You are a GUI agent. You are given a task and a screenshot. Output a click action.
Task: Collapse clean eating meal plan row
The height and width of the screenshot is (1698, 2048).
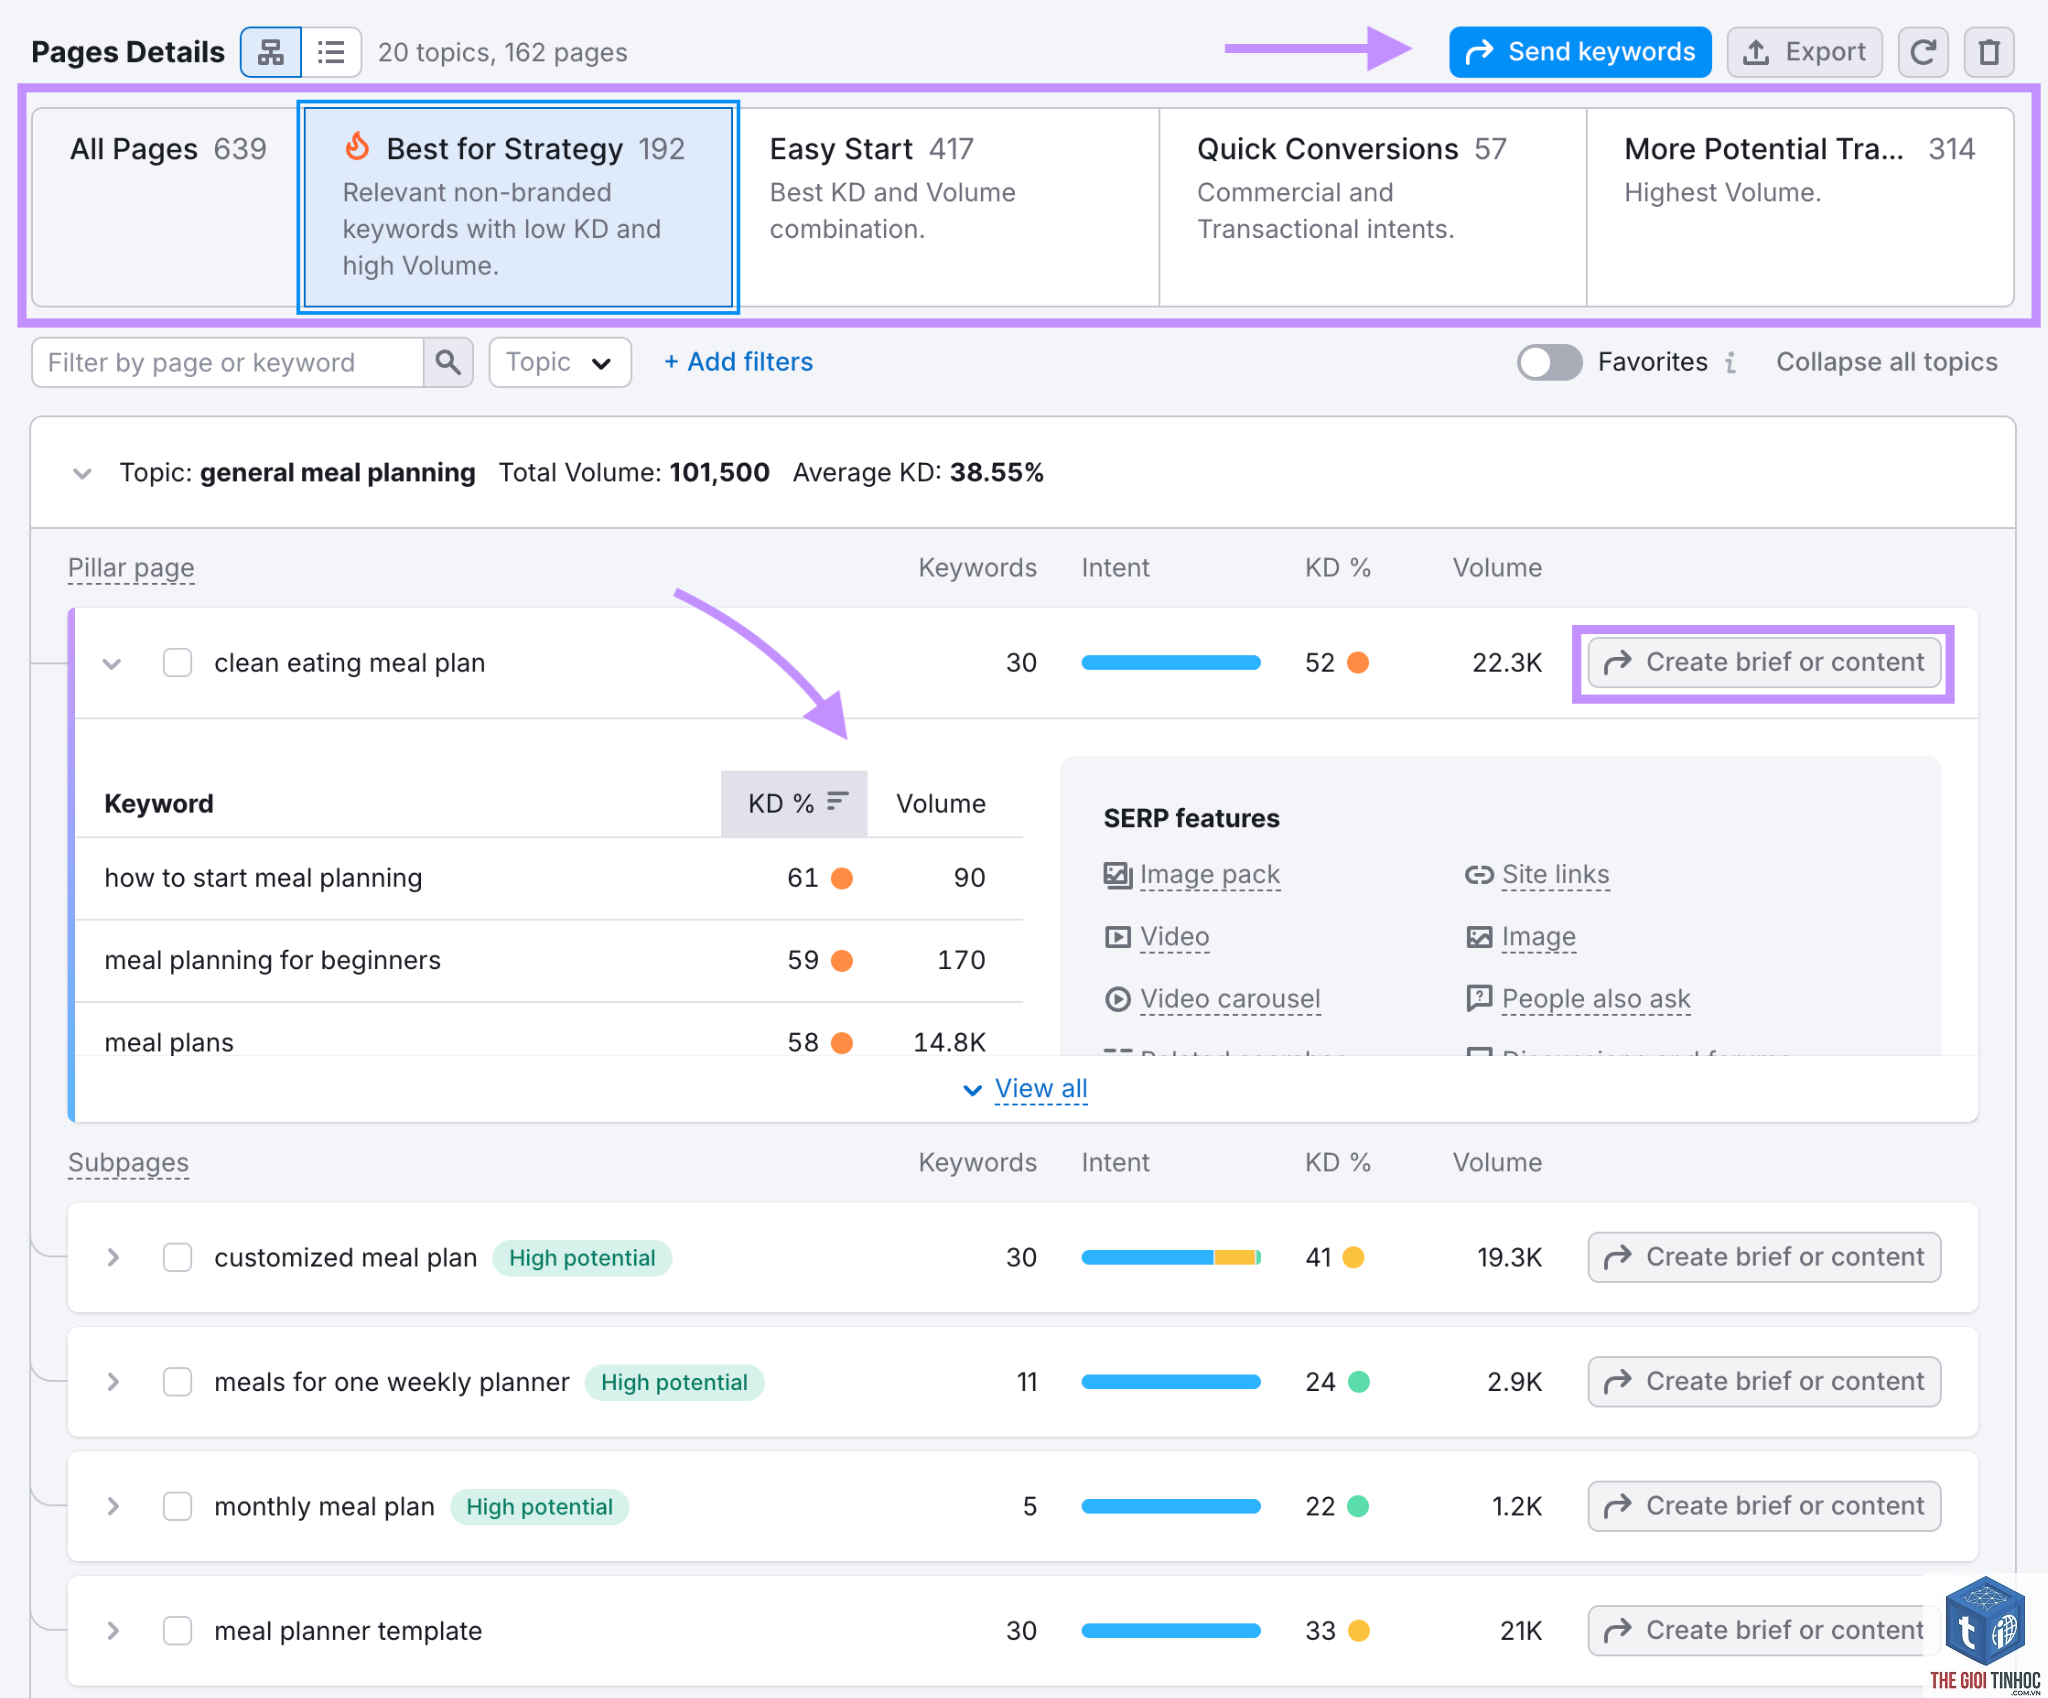point(112,664)
